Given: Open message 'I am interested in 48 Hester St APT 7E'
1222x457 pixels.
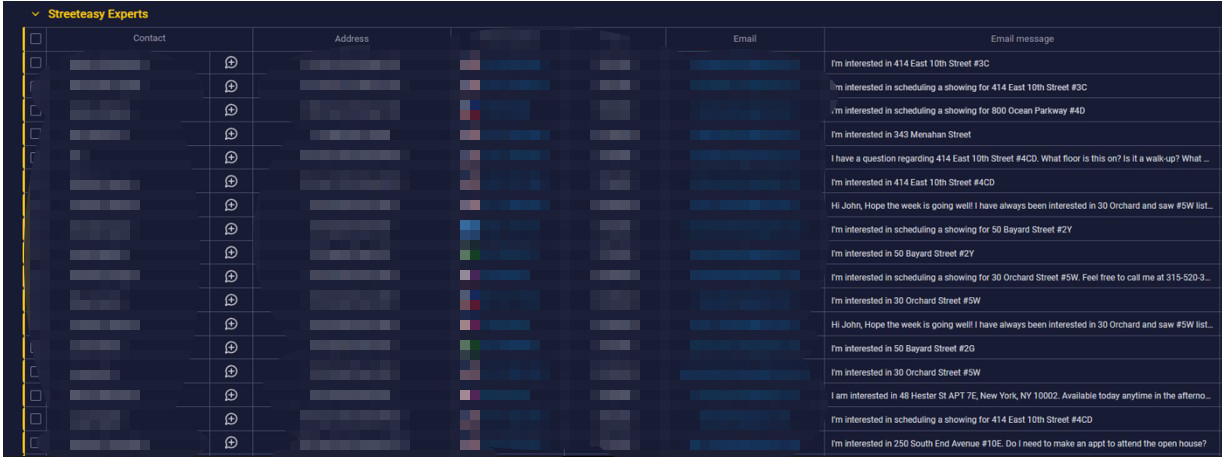Looking at the screenshot, I should point(1021,395).
